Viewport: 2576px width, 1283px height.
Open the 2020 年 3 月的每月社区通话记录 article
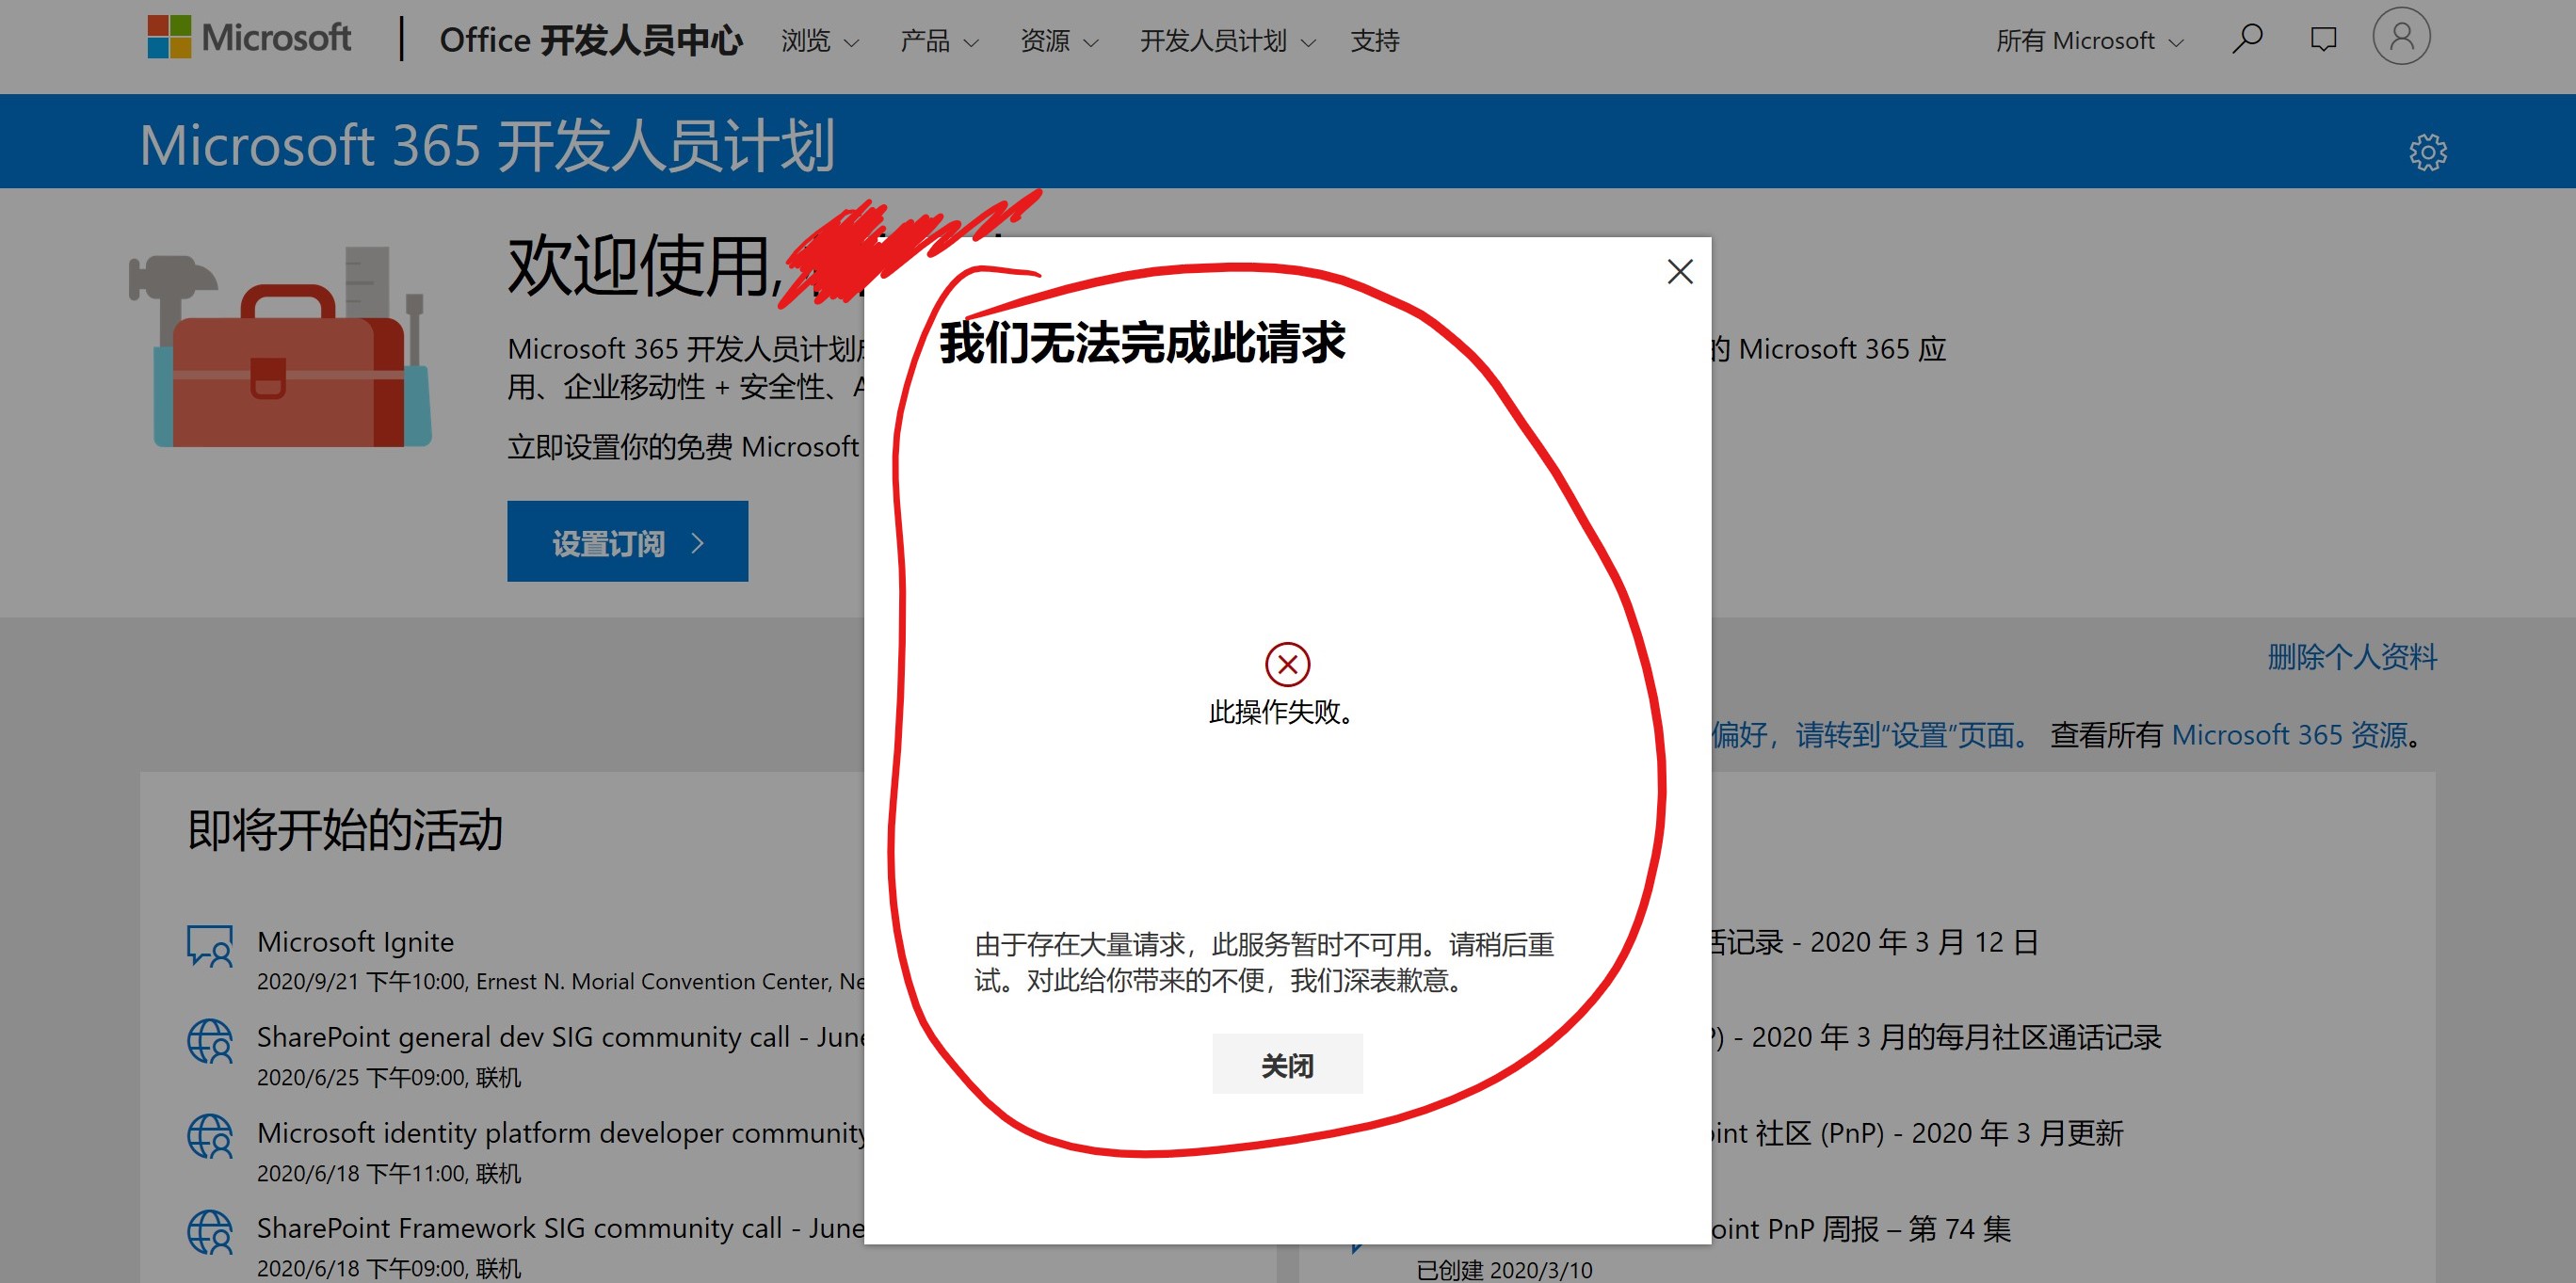point(1936,1037)
